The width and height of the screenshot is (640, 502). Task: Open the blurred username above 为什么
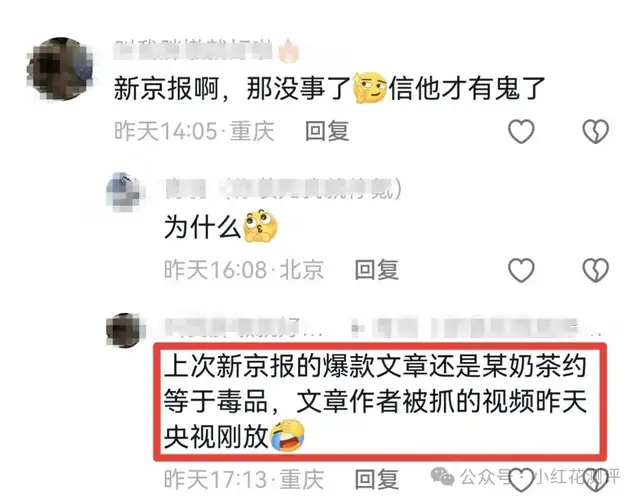coord(283,190)
